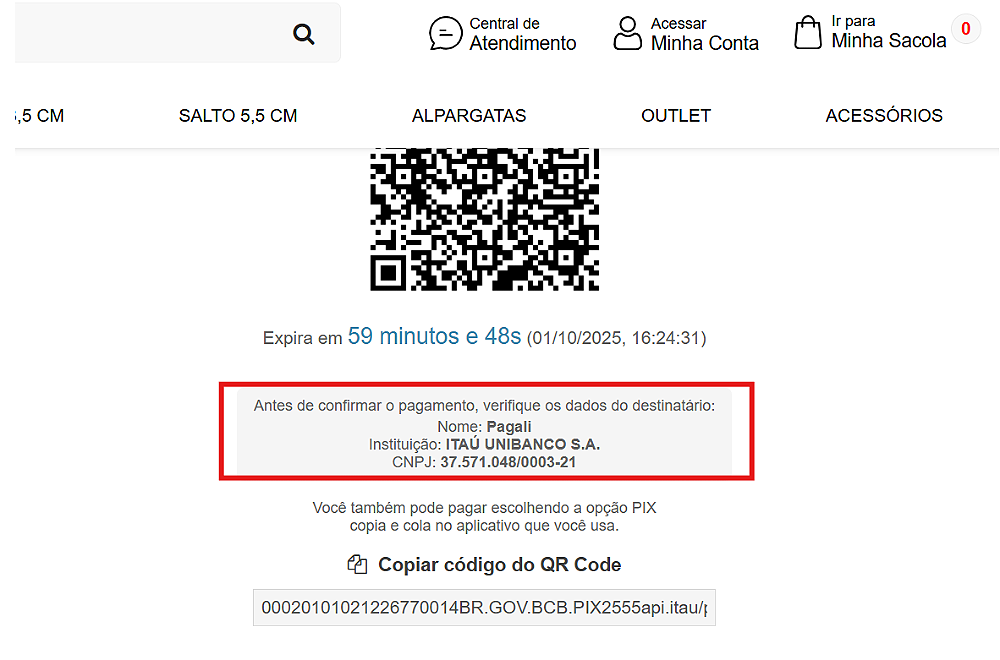Click the PIX copy-paste code field

(484, 608)
